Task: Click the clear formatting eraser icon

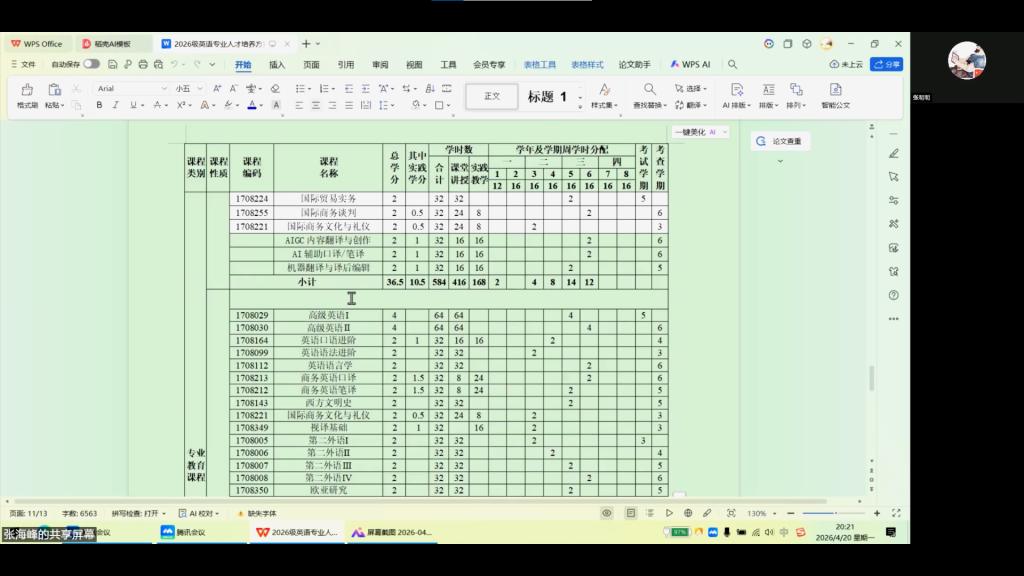Action: coord(275,89)
